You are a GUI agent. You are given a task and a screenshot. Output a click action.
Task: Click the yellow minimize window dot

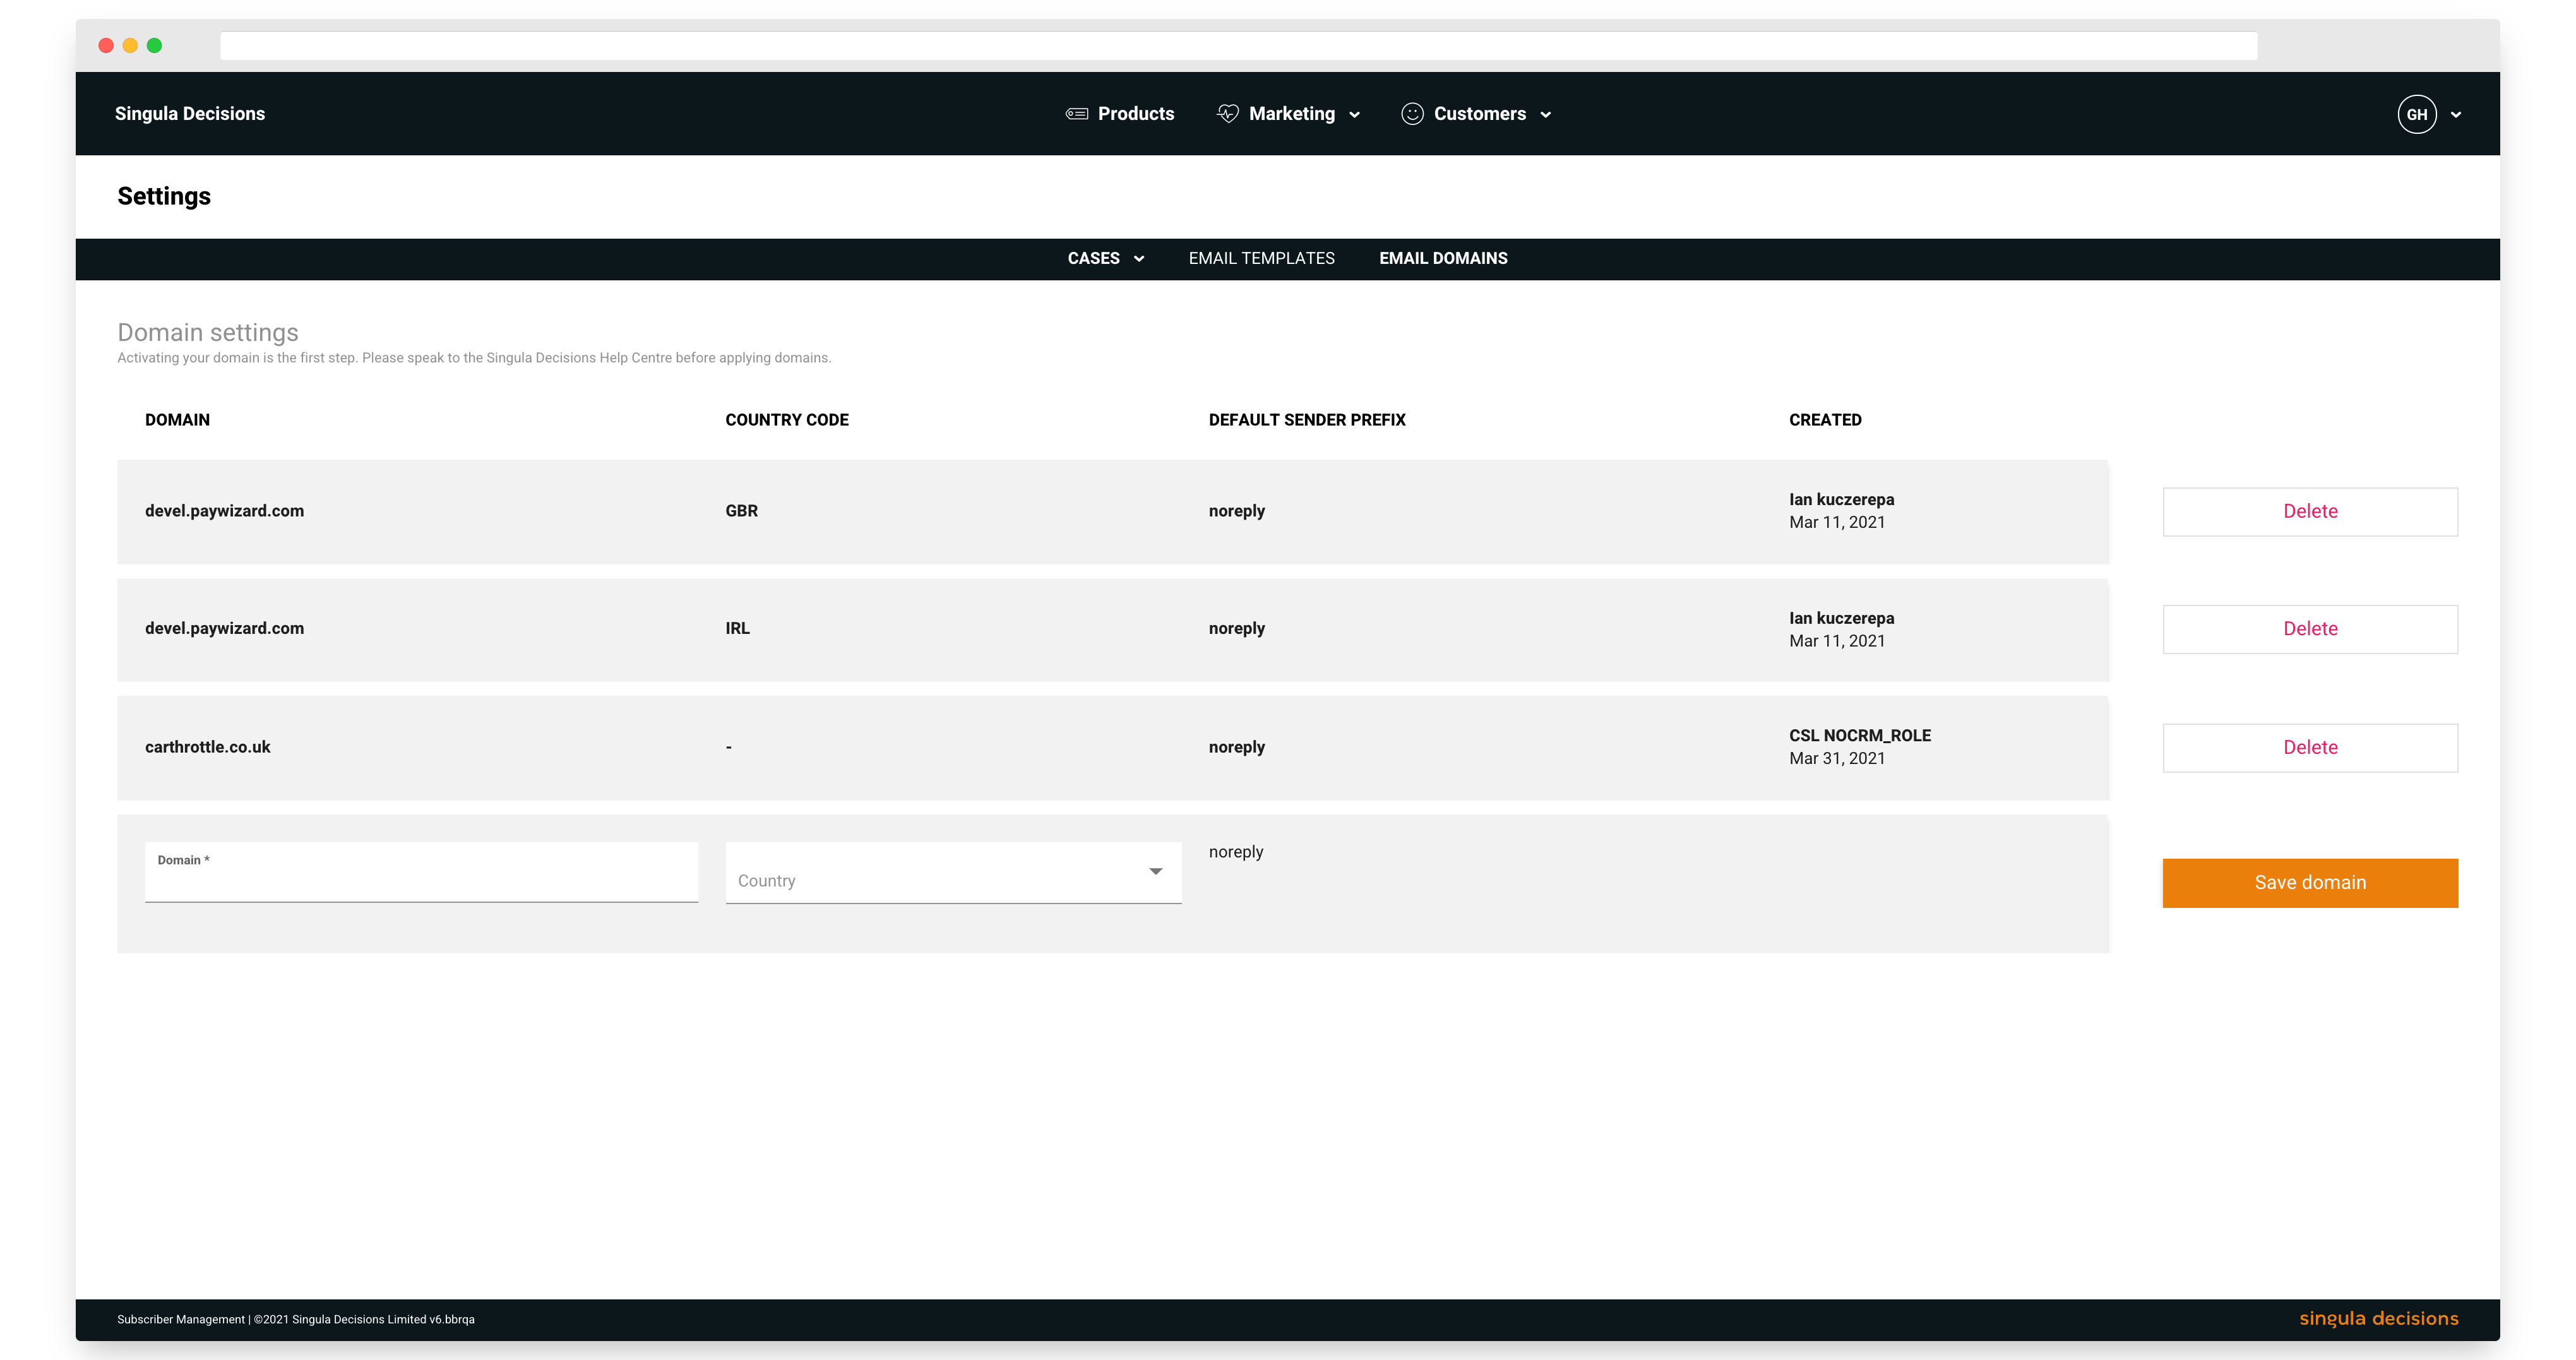(x=130, y=46)
